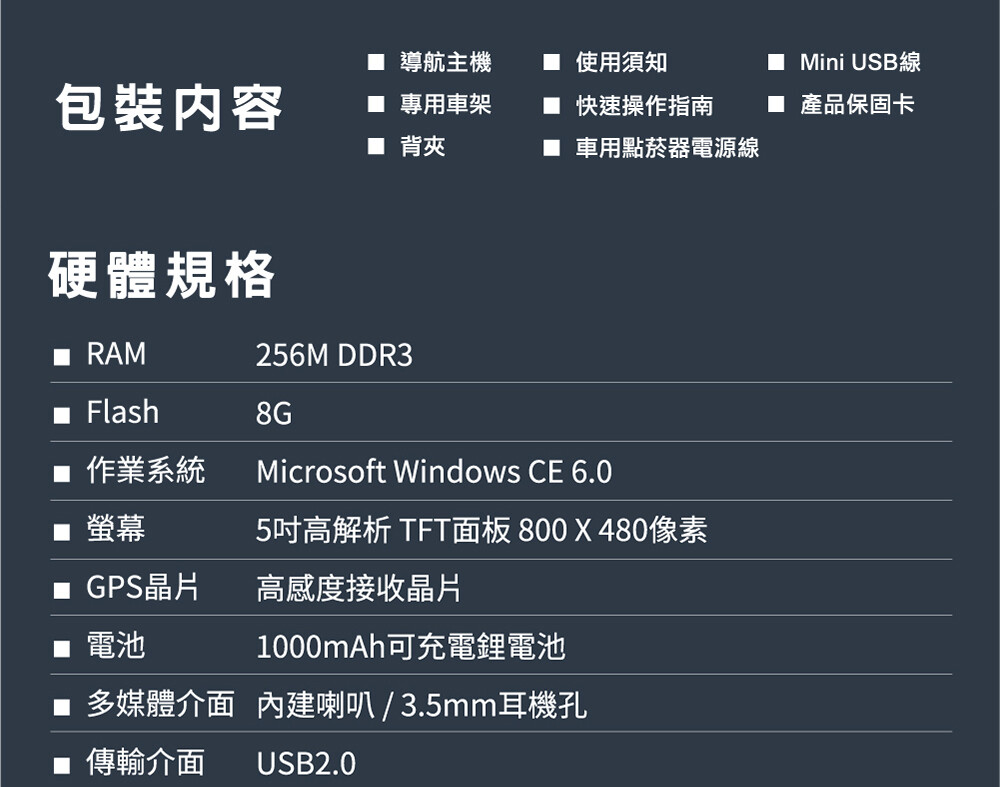Click the square bullet beside 車用點菸器電源線
Image resolution: width=1000 pixels, height=787 pixels.
pyautogui.click(x=552, y=148)
